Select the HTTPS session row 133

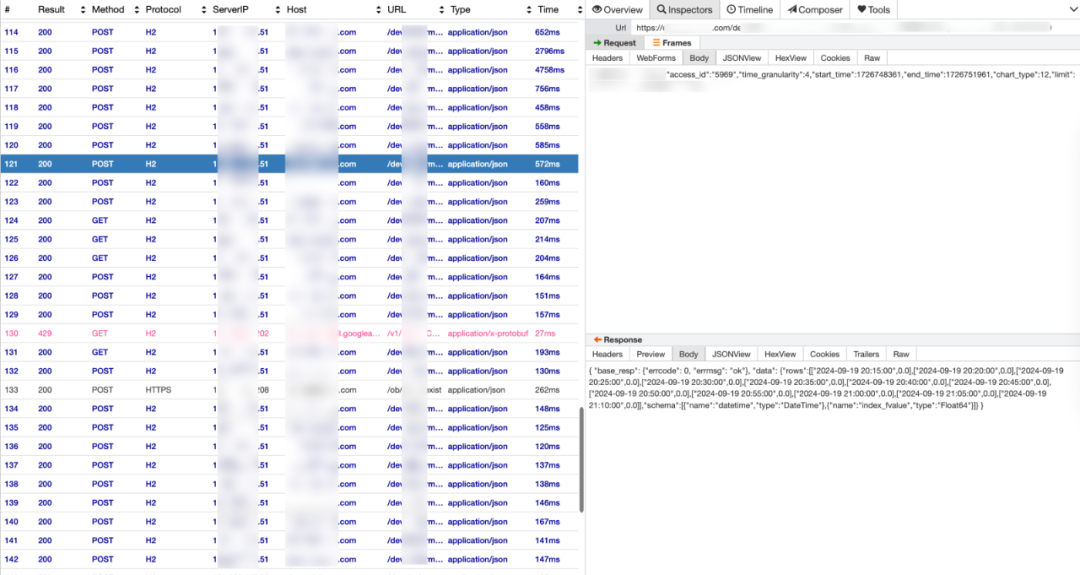click(x=289, y=390)
